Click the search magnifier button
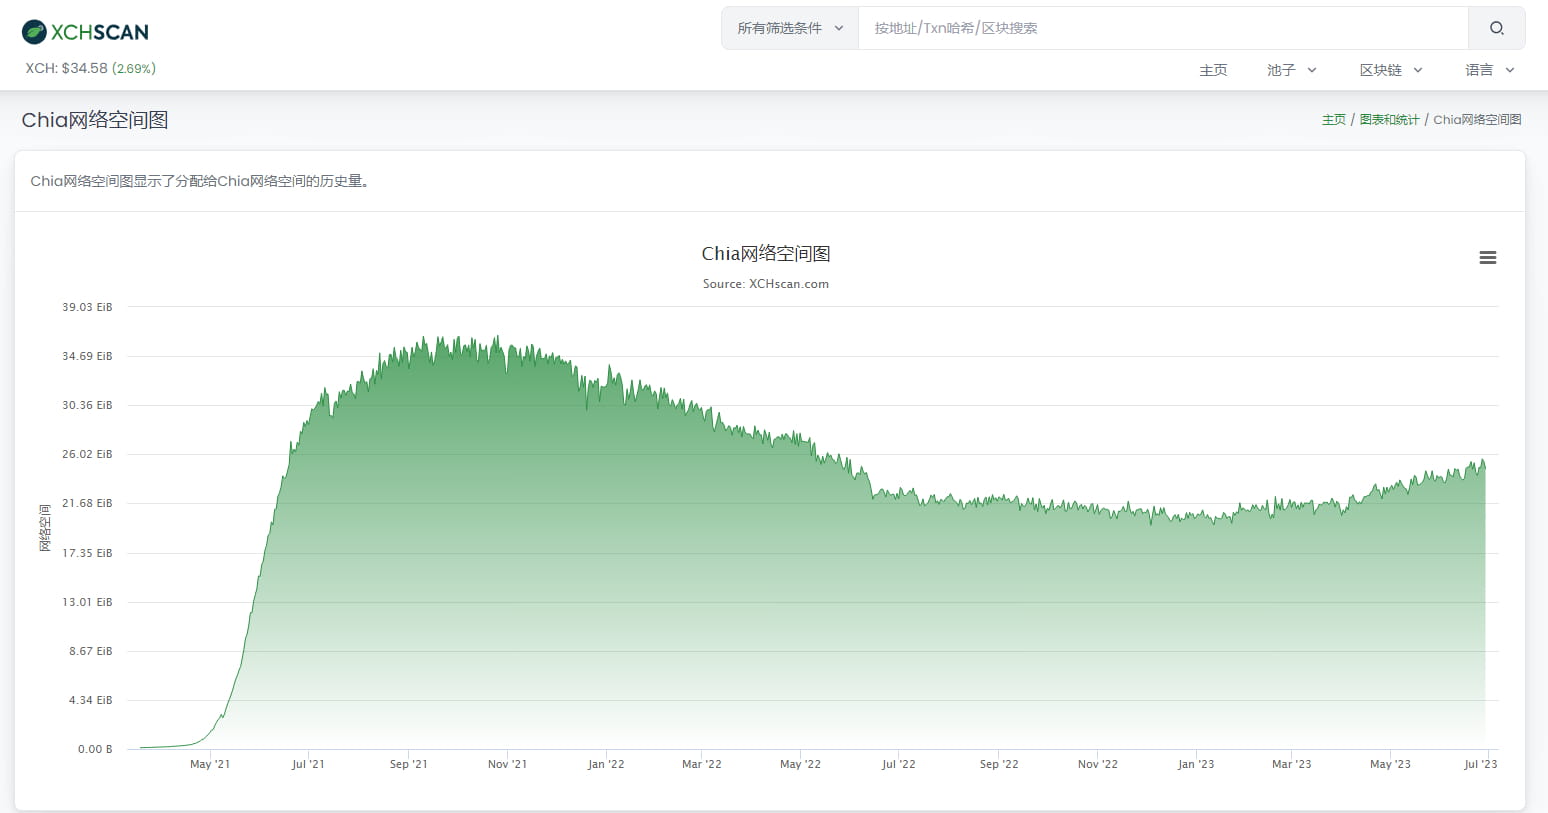Screen dimensions: 1548x813 1496,28
